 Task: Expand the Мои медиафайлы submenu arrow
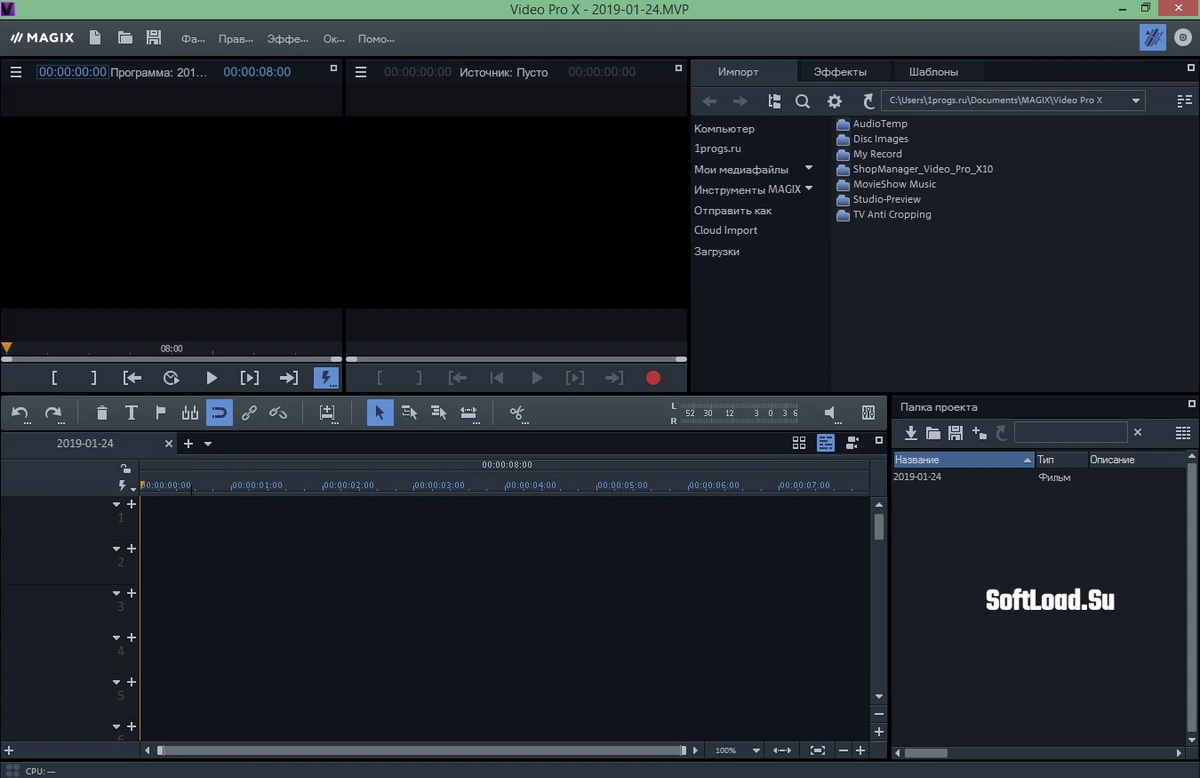[x=809, y=168]
